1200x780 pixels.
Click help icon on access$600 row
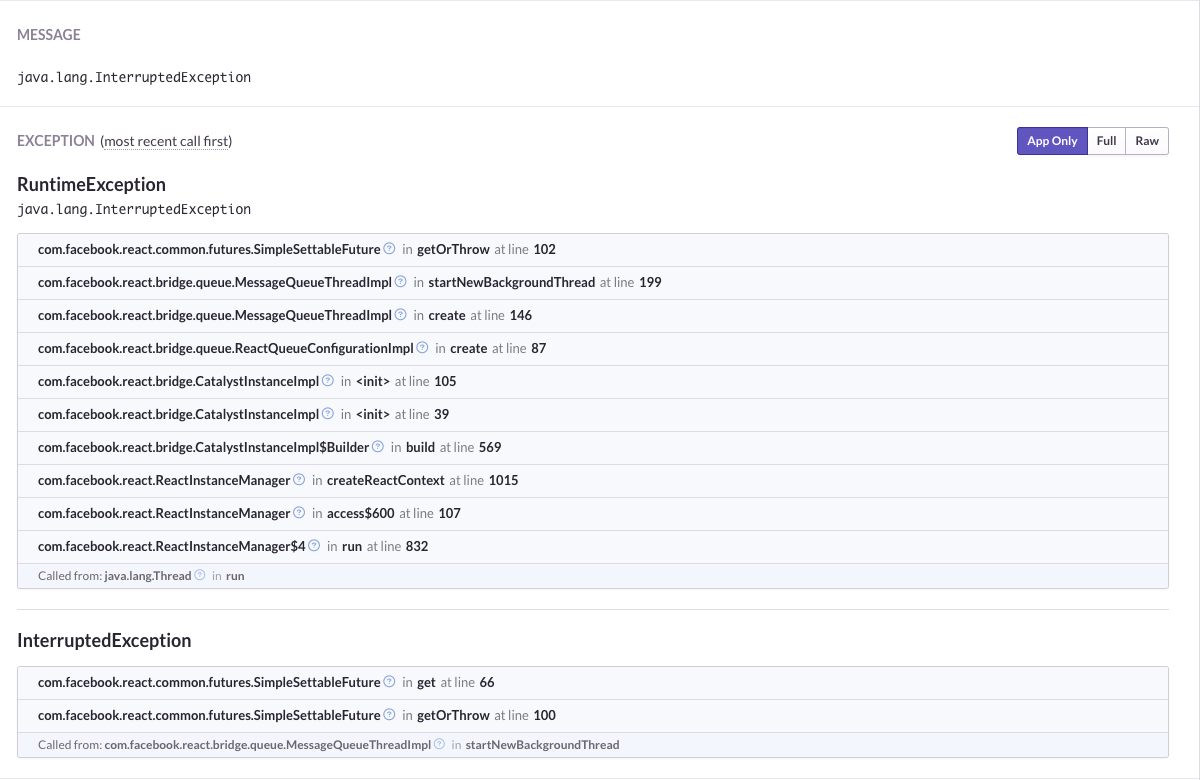click(299, 513)
